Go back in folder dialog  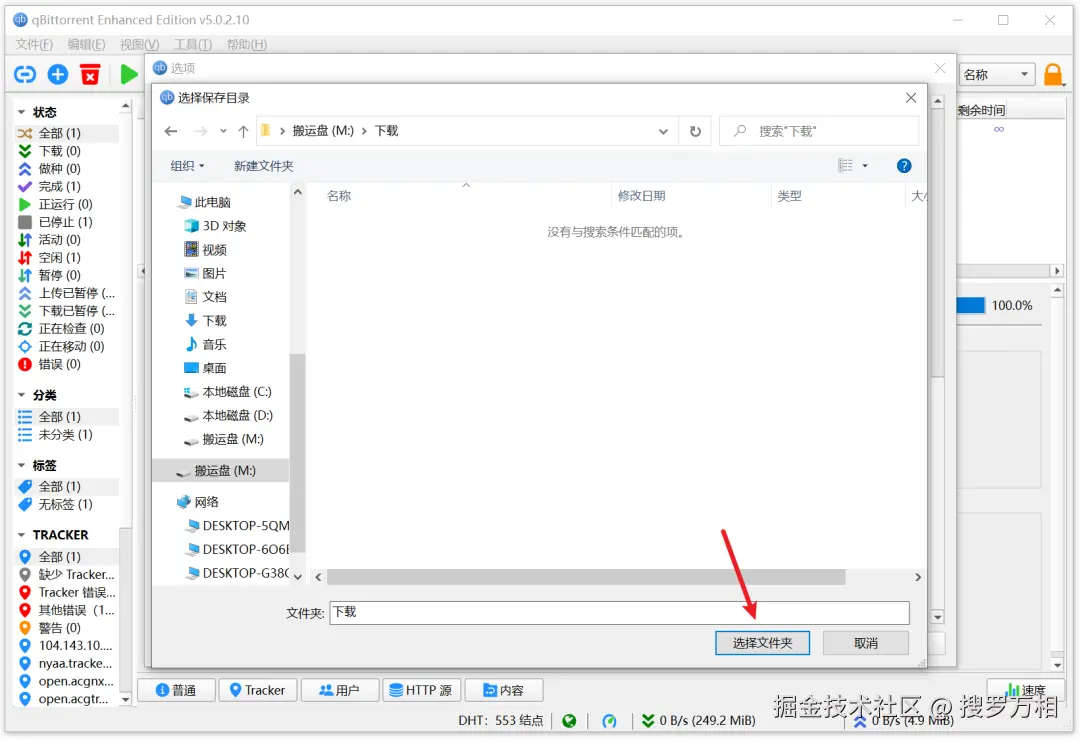point(171,131)
